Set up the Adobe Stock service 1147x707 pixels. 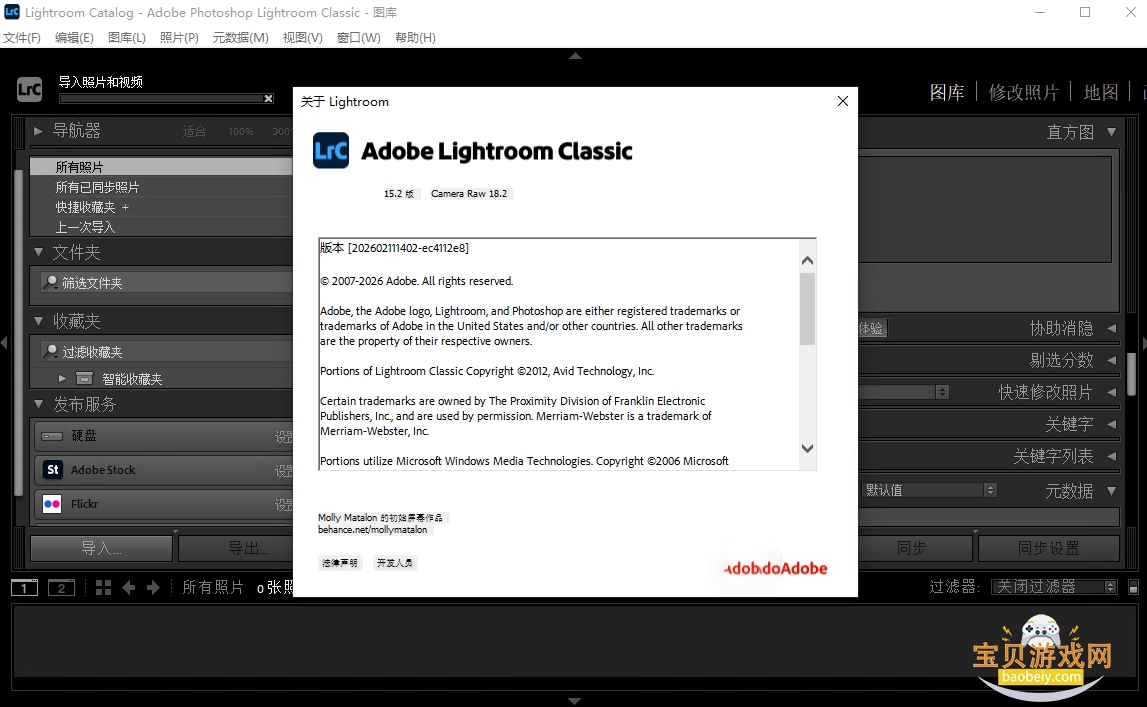[x=283, y=470]
